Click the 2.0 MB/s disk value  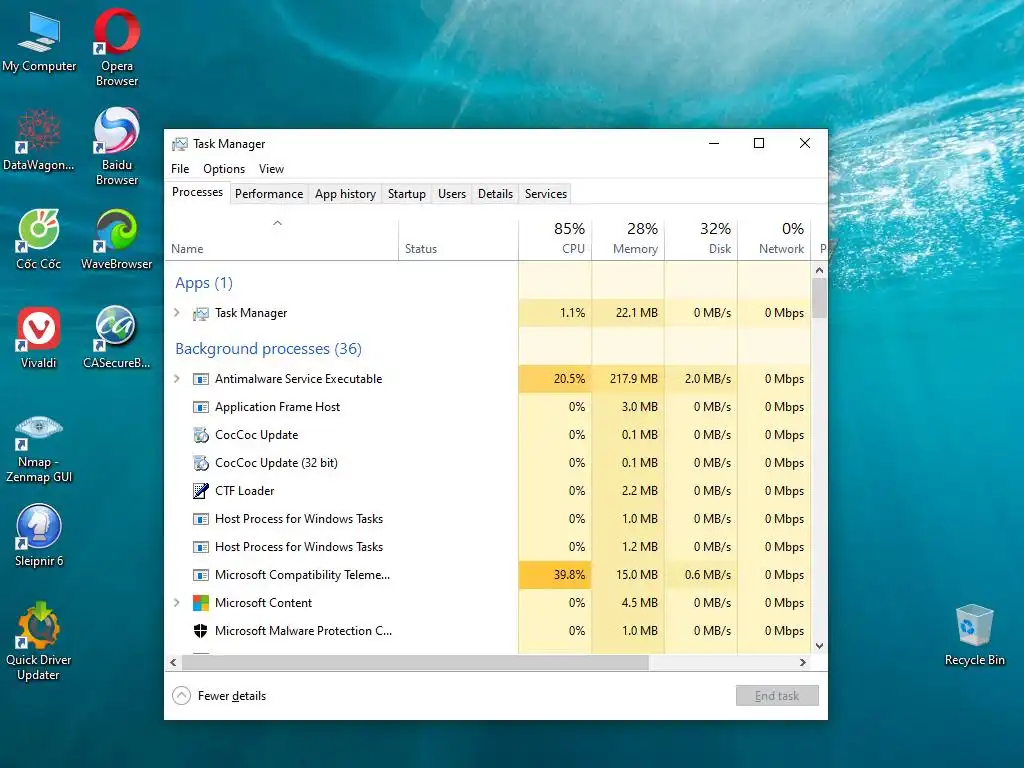coord(701,379)
